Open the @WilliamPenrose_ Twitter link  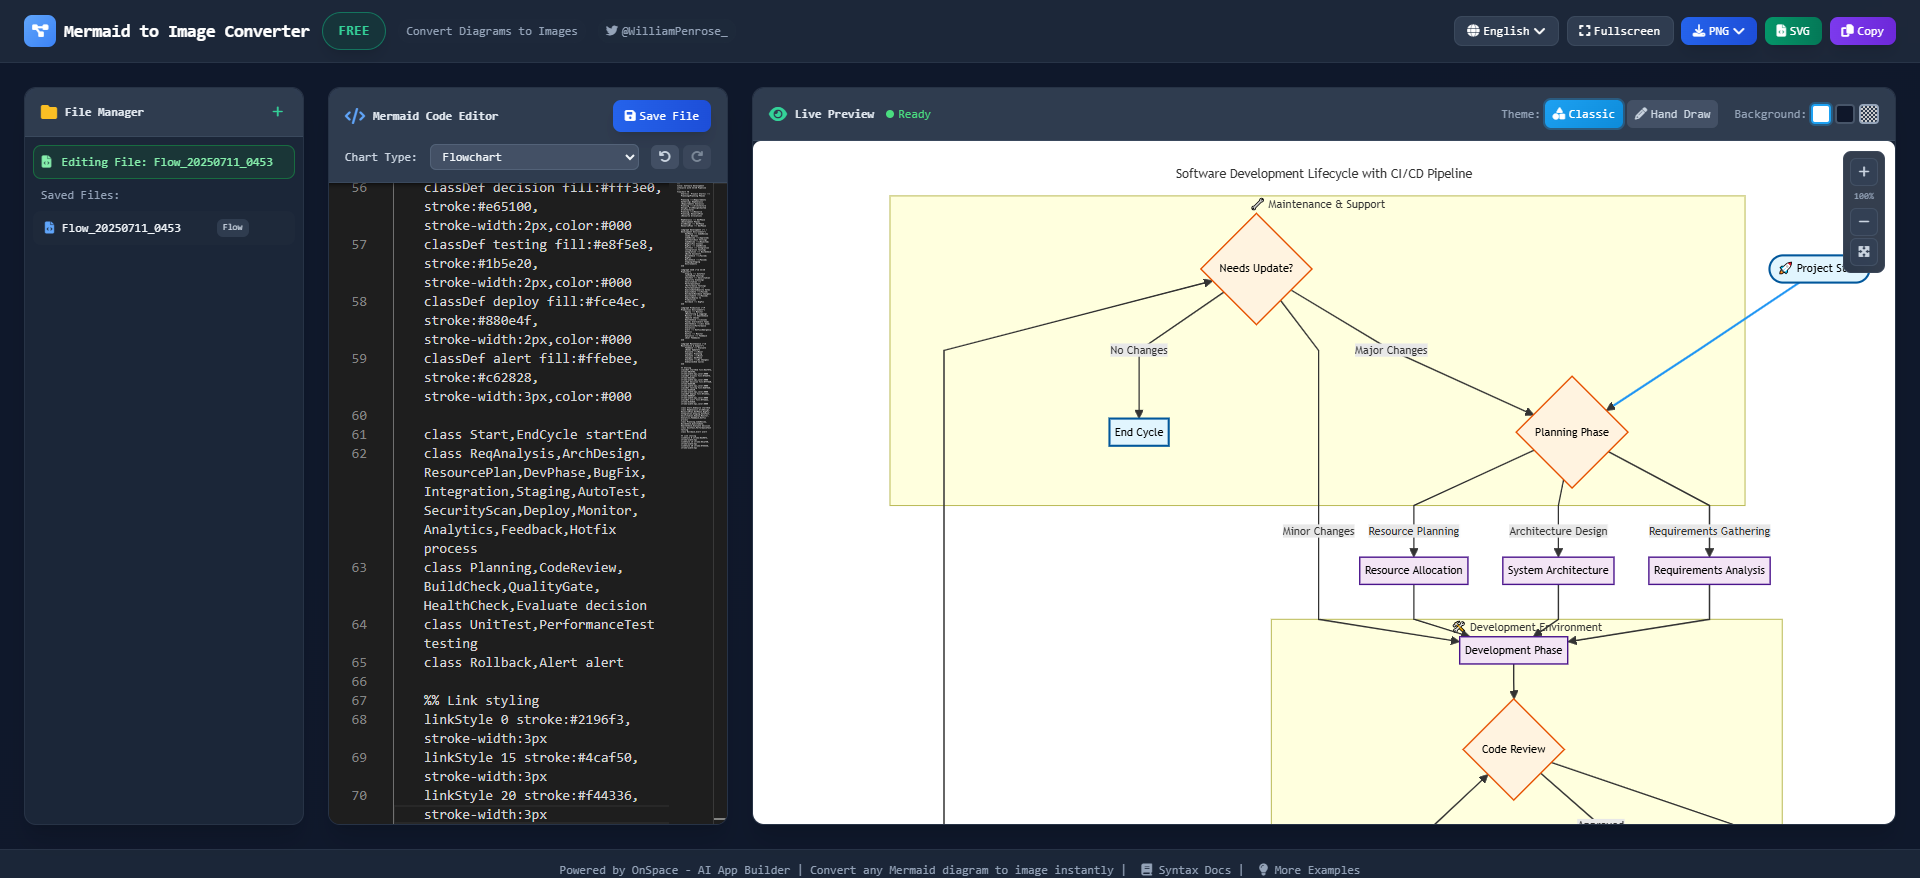(666, 31)
